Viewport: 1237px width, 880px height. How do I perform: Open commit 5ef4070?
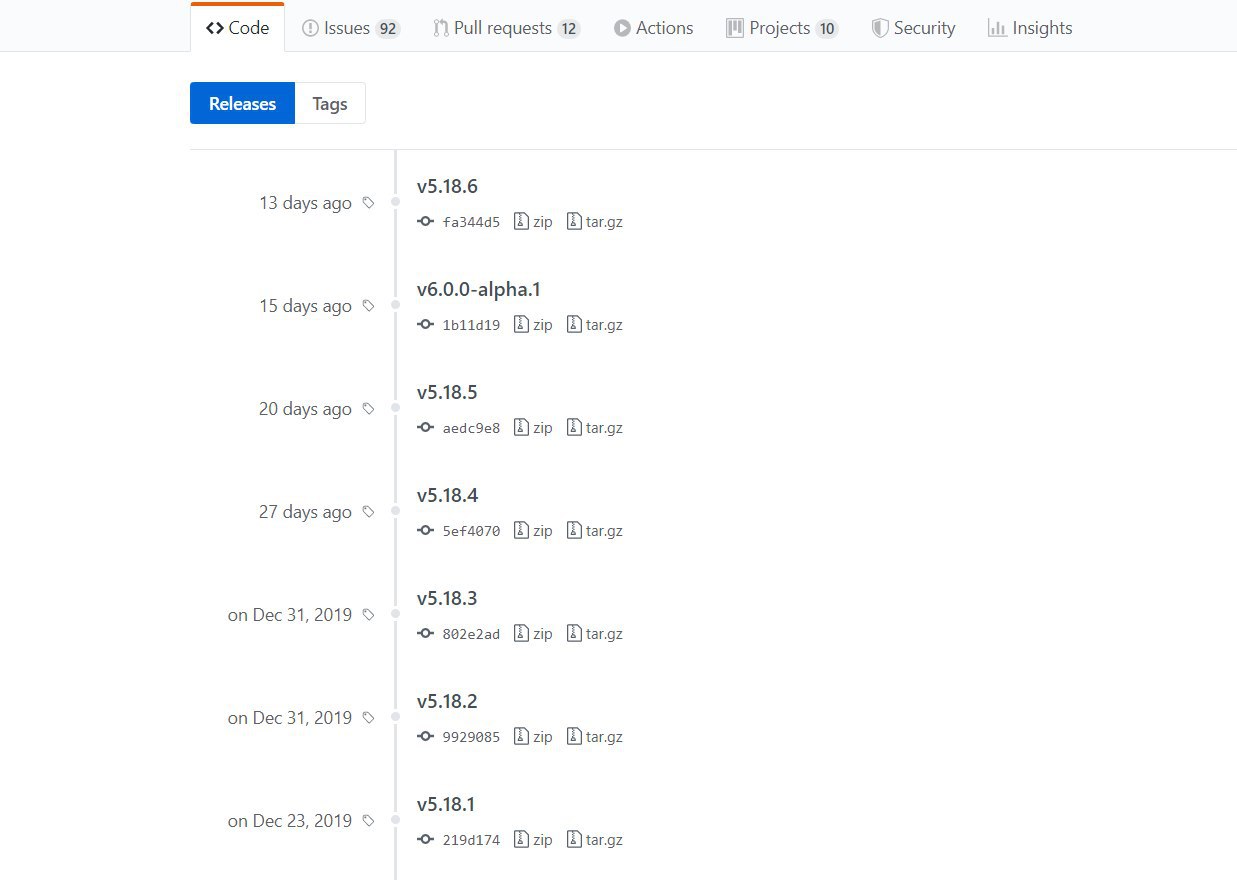(x=471, y=531)
